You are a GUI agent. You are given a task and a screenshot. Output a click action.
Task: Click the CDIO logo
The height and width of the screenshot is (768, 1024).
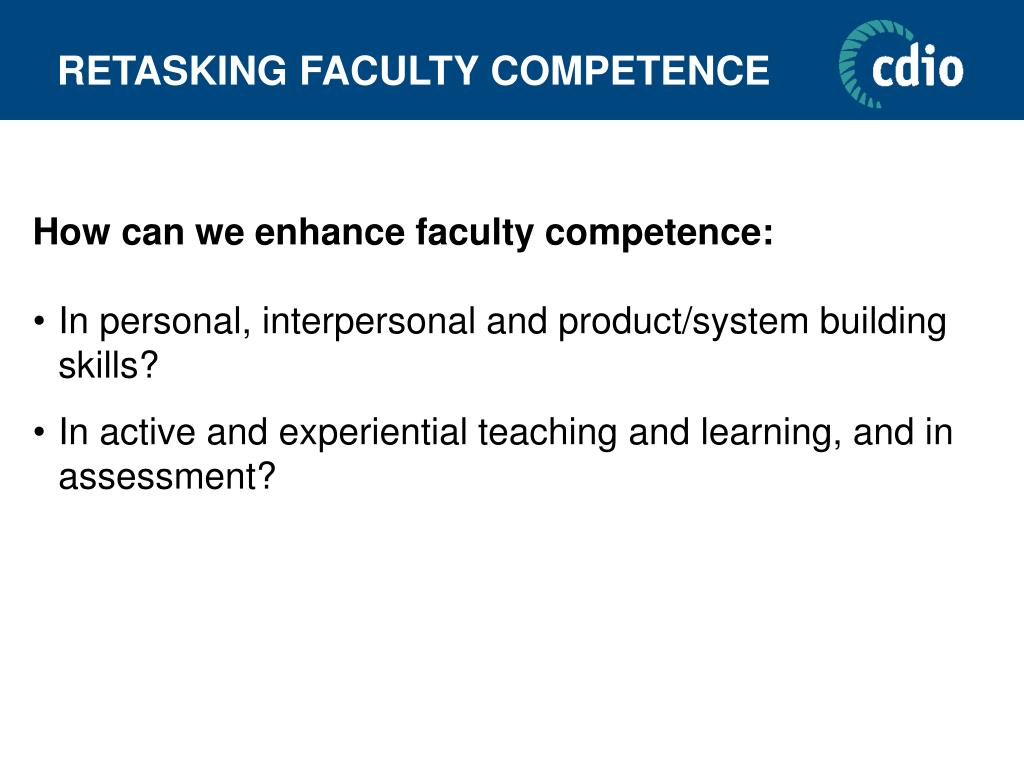[x=901, y=63]
